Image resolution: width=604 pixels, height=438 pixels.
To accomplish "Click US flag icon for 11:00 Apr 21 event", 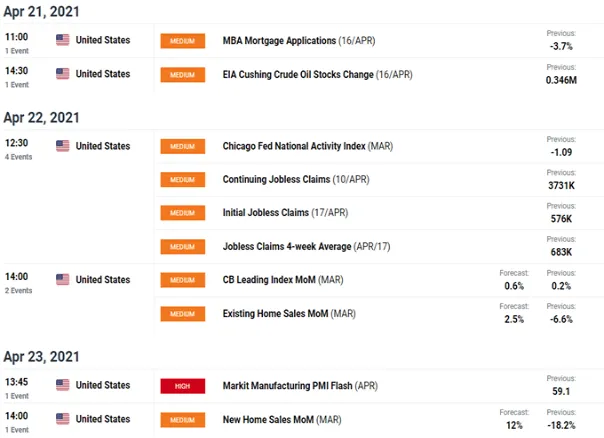I will (62, 40).
